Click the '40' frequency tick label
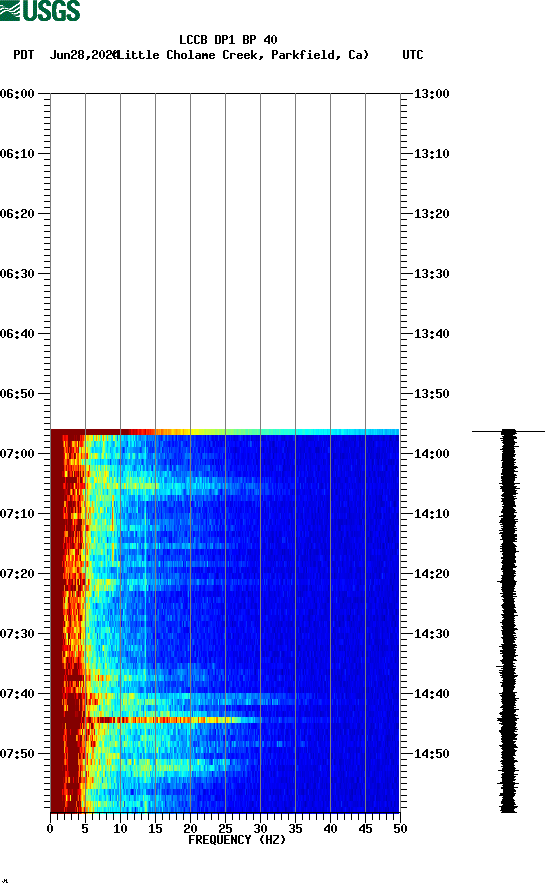Screen dimensions: 552x892 tap(330, 829)
